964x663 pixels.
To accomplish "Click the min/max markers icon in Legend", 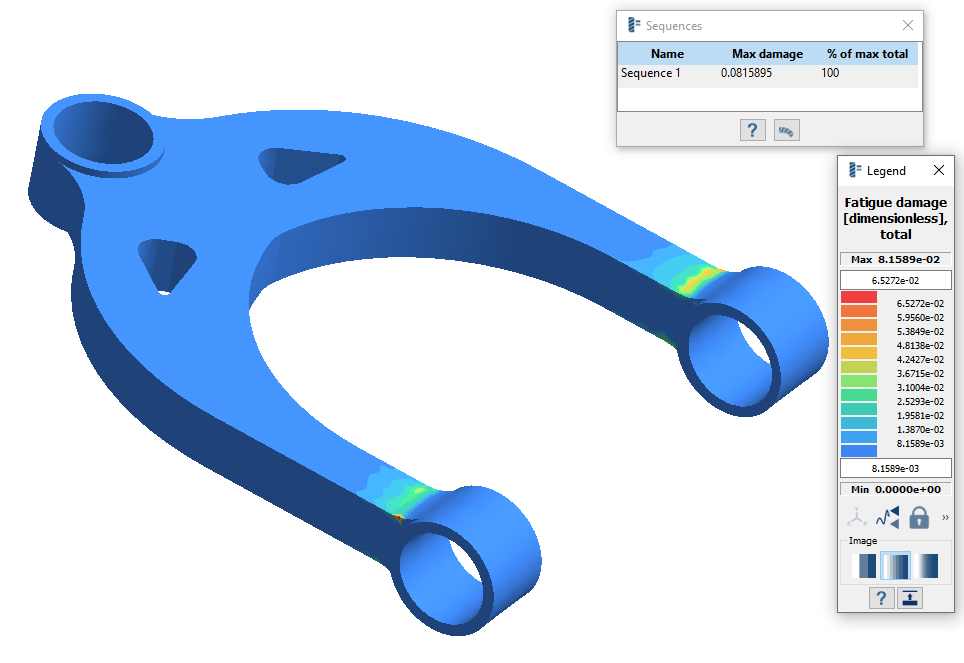I will point(888,517).
